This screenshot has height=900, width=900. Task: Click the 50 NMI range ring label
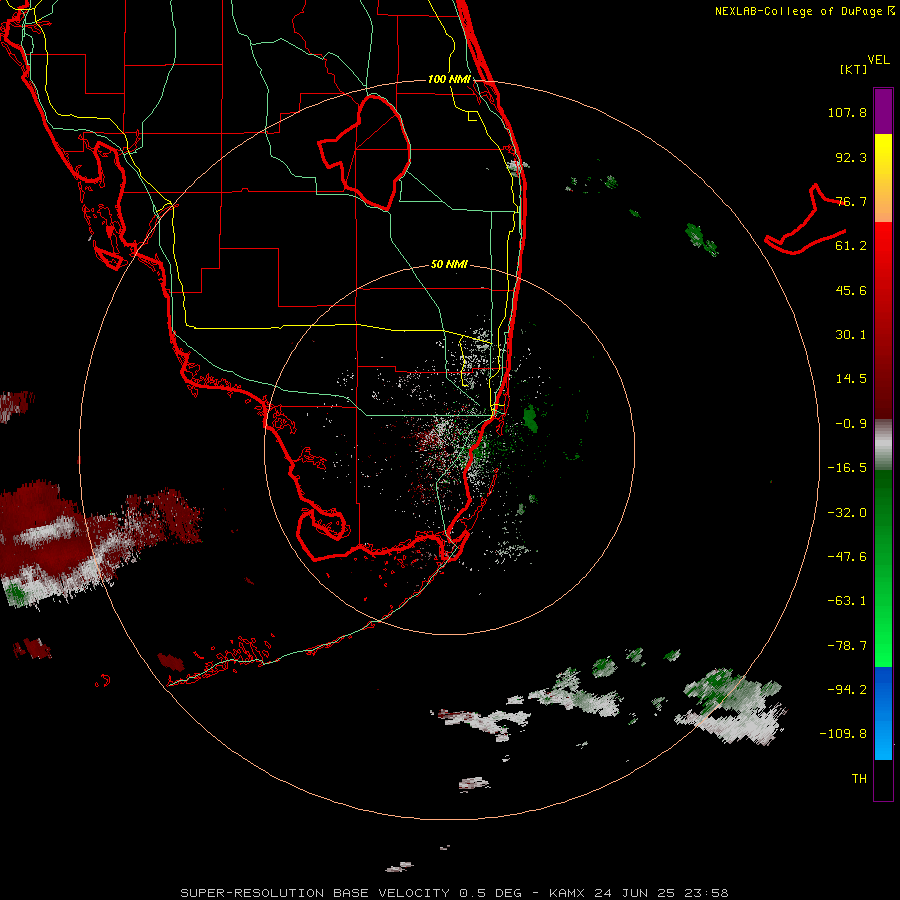pos(449,265)
